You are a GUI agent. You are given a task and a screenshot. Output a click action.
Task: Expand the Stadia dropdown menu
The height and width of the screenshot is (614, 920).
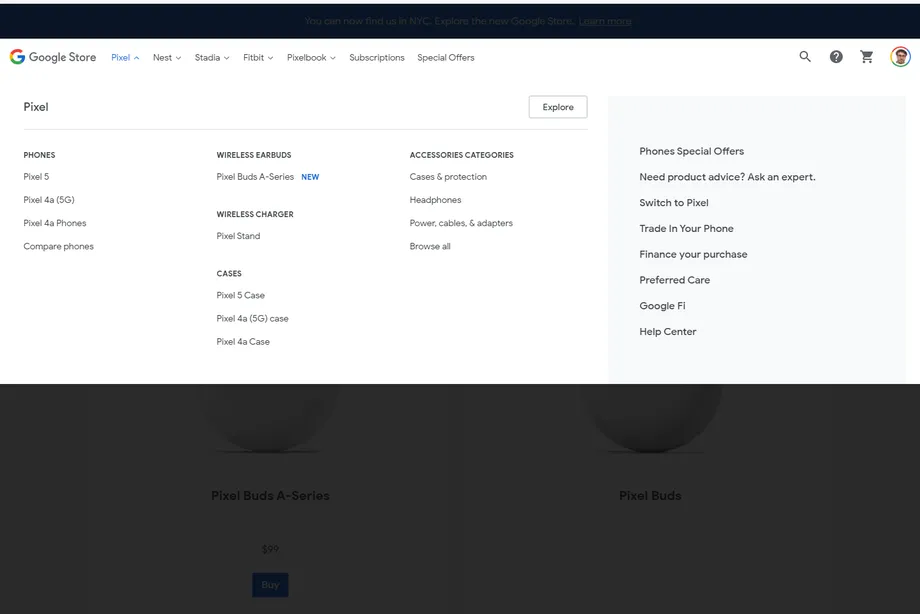pyautogui.click(x=212, y=58)
